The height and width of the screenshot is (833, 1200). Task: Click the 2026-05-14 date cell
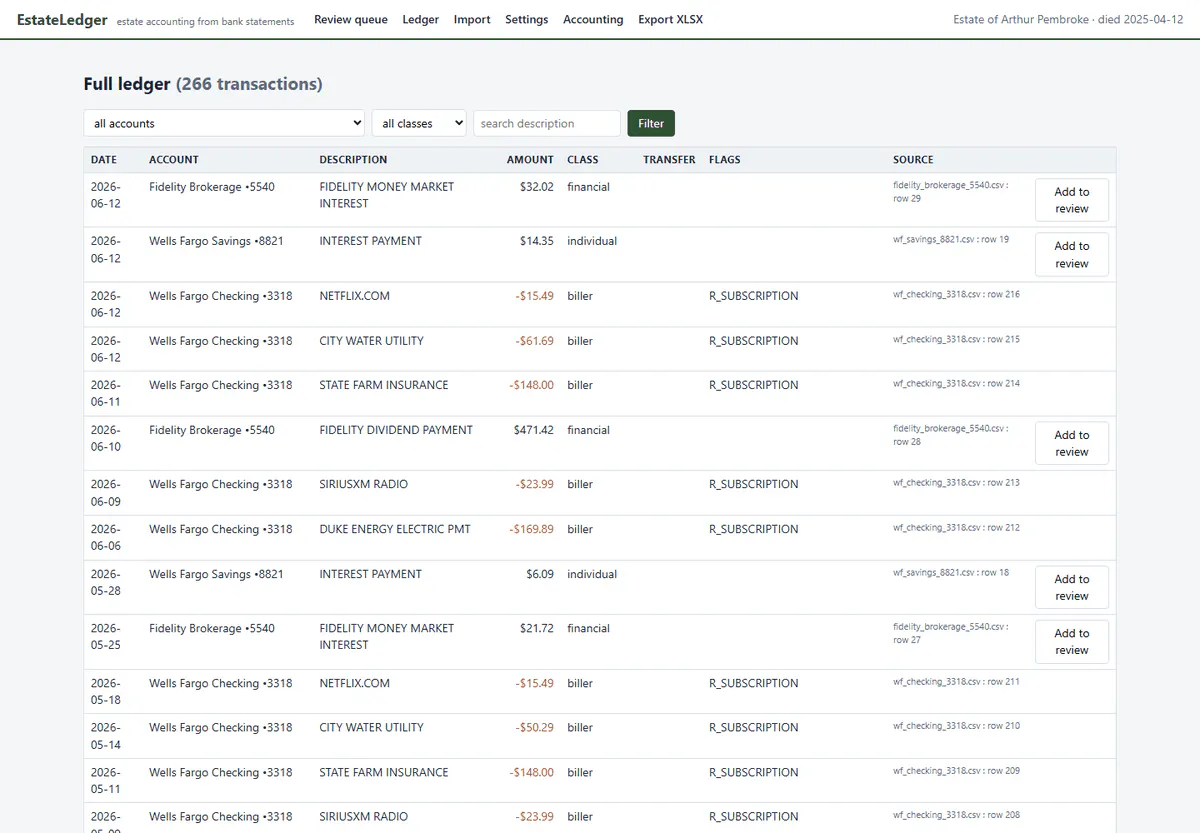(106, 735)
